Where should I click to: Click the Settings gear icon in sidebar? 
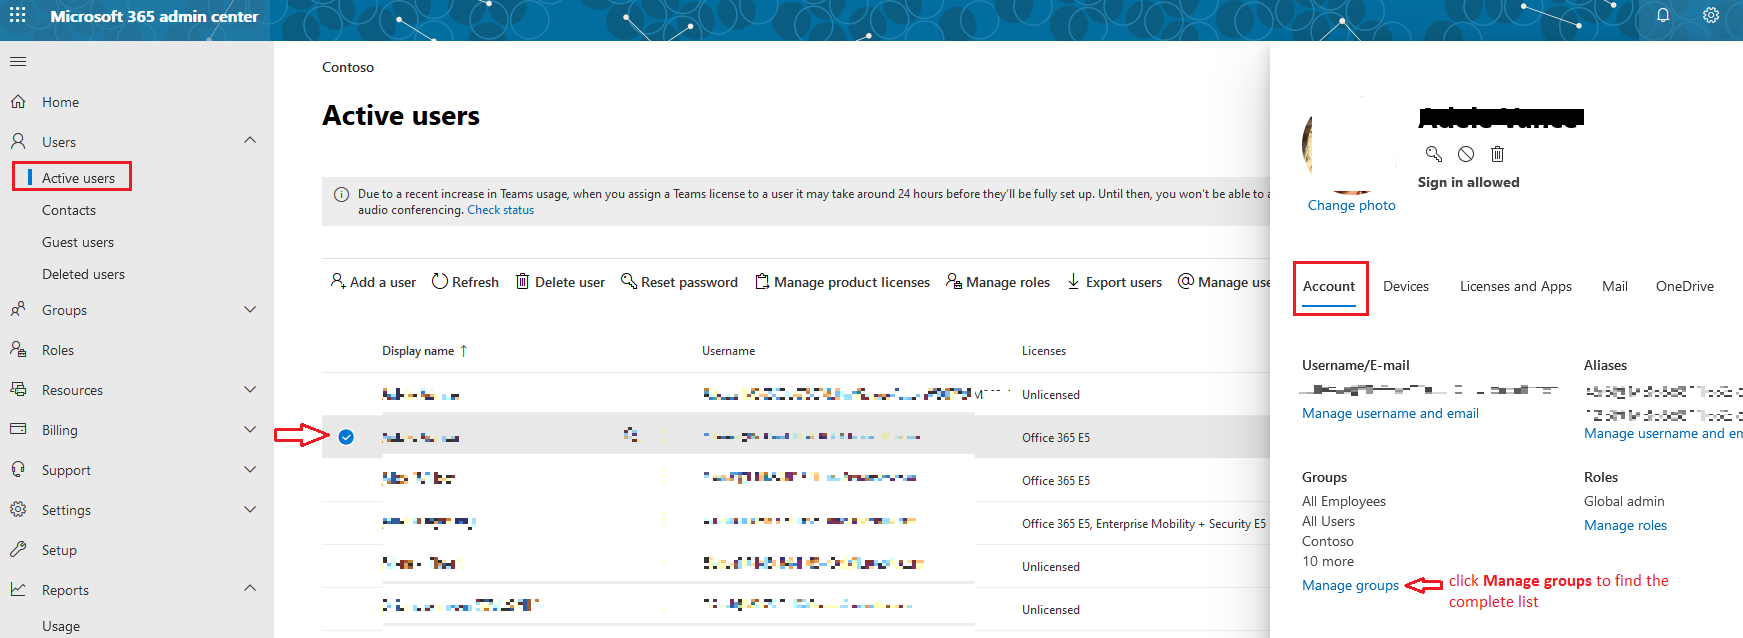click(x=18, y=509)
